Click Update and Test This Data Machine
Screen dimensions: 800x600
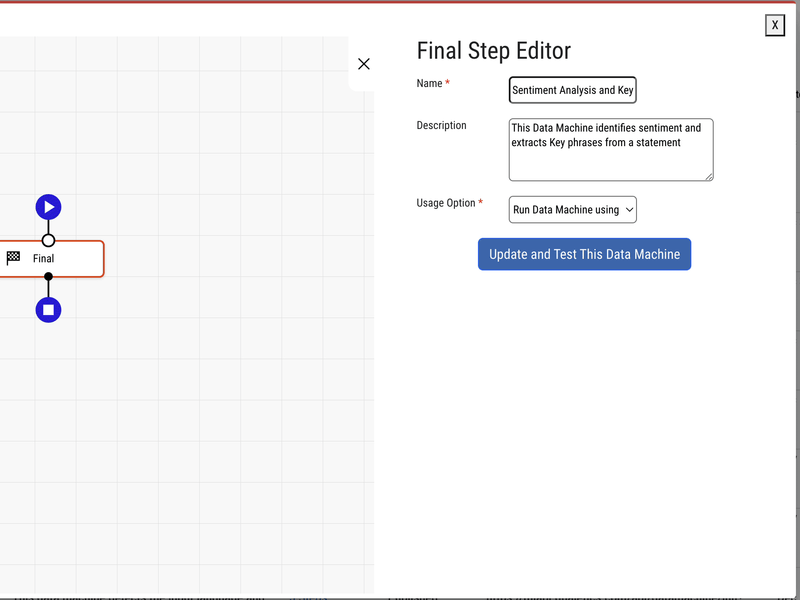point(584,254)
